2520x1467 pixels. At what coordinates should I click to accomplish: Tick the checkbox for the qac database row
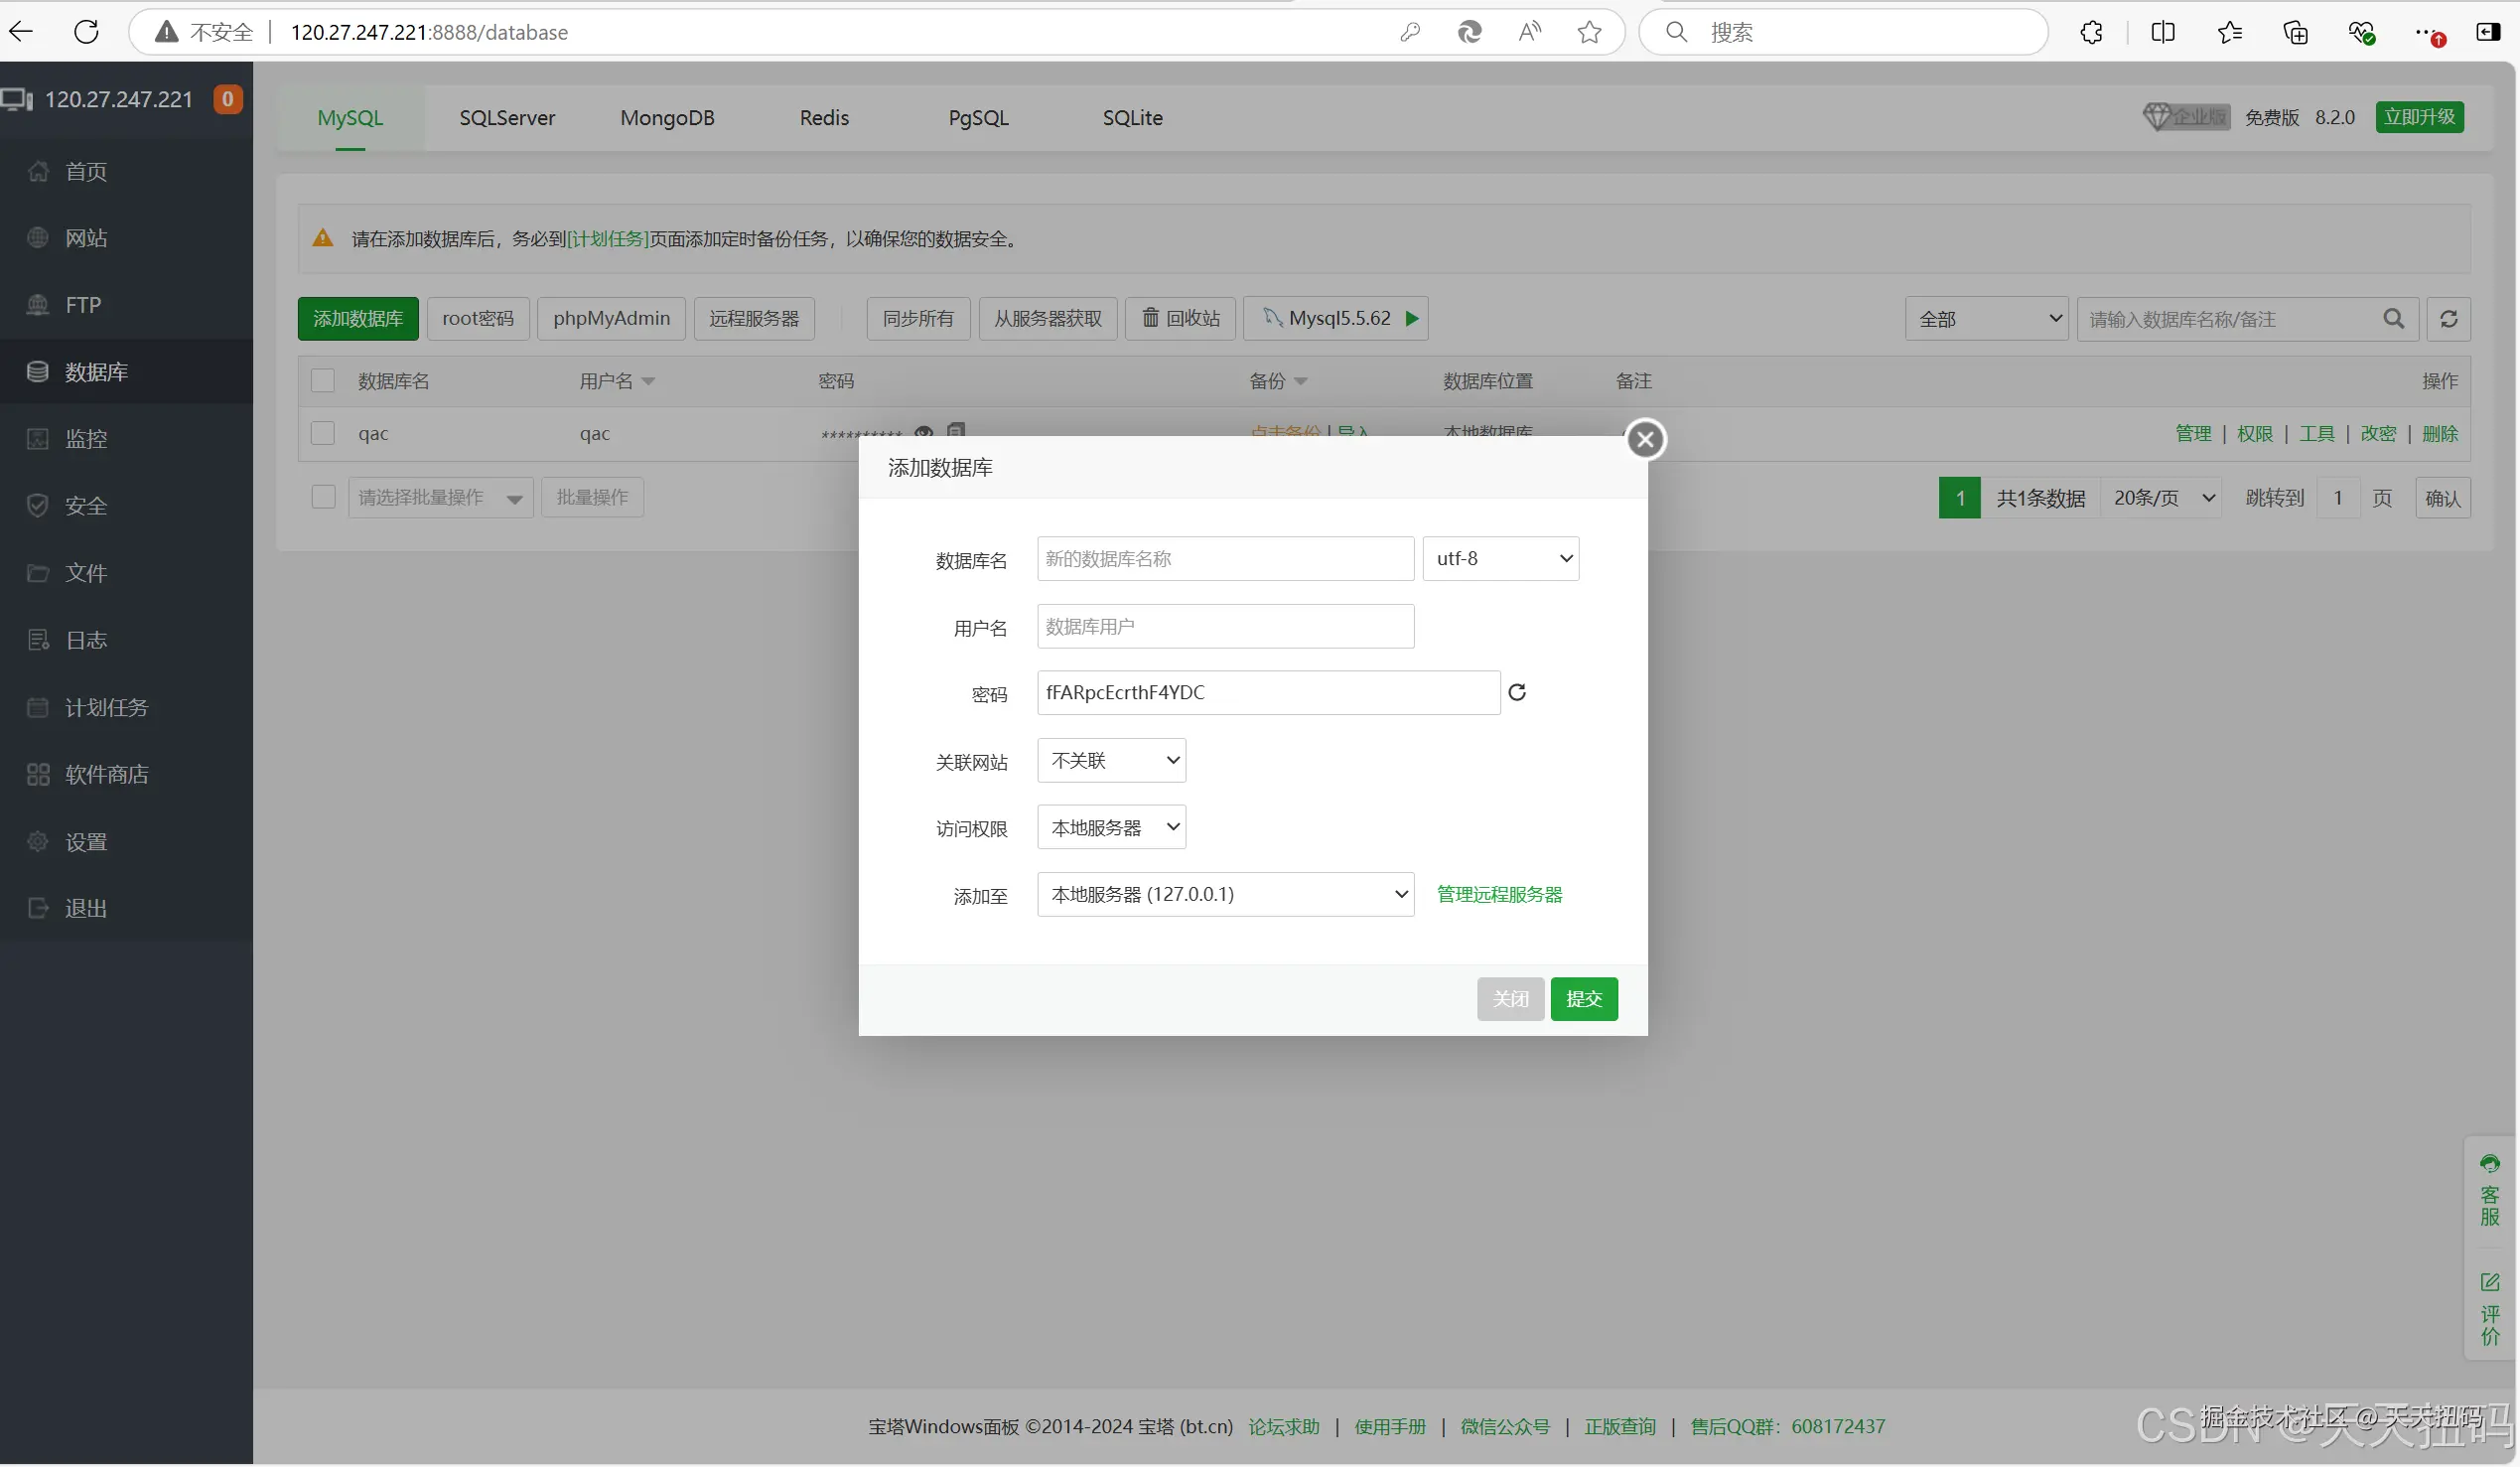[323, 434]
